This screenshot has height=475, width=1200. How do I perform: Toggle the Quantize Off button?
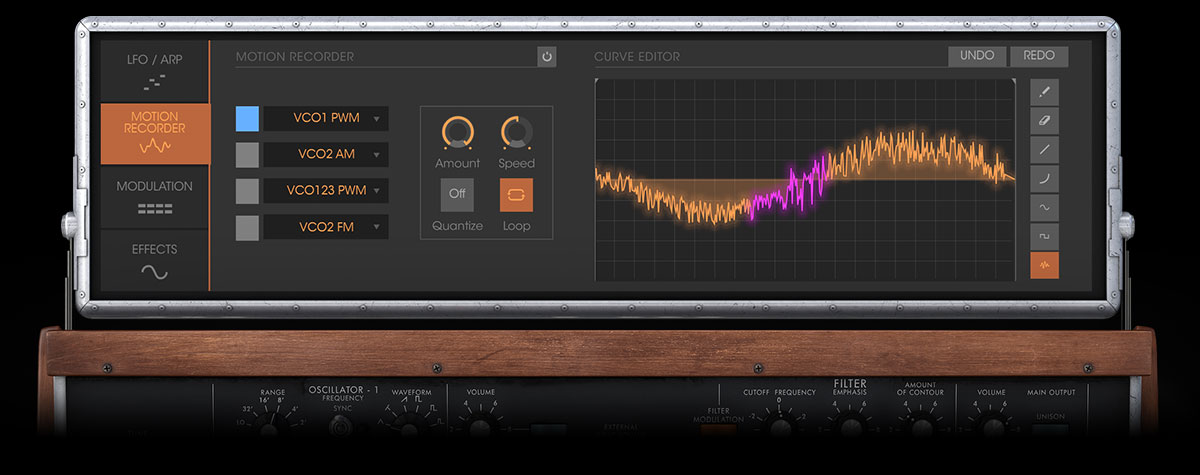click(457, 194)
